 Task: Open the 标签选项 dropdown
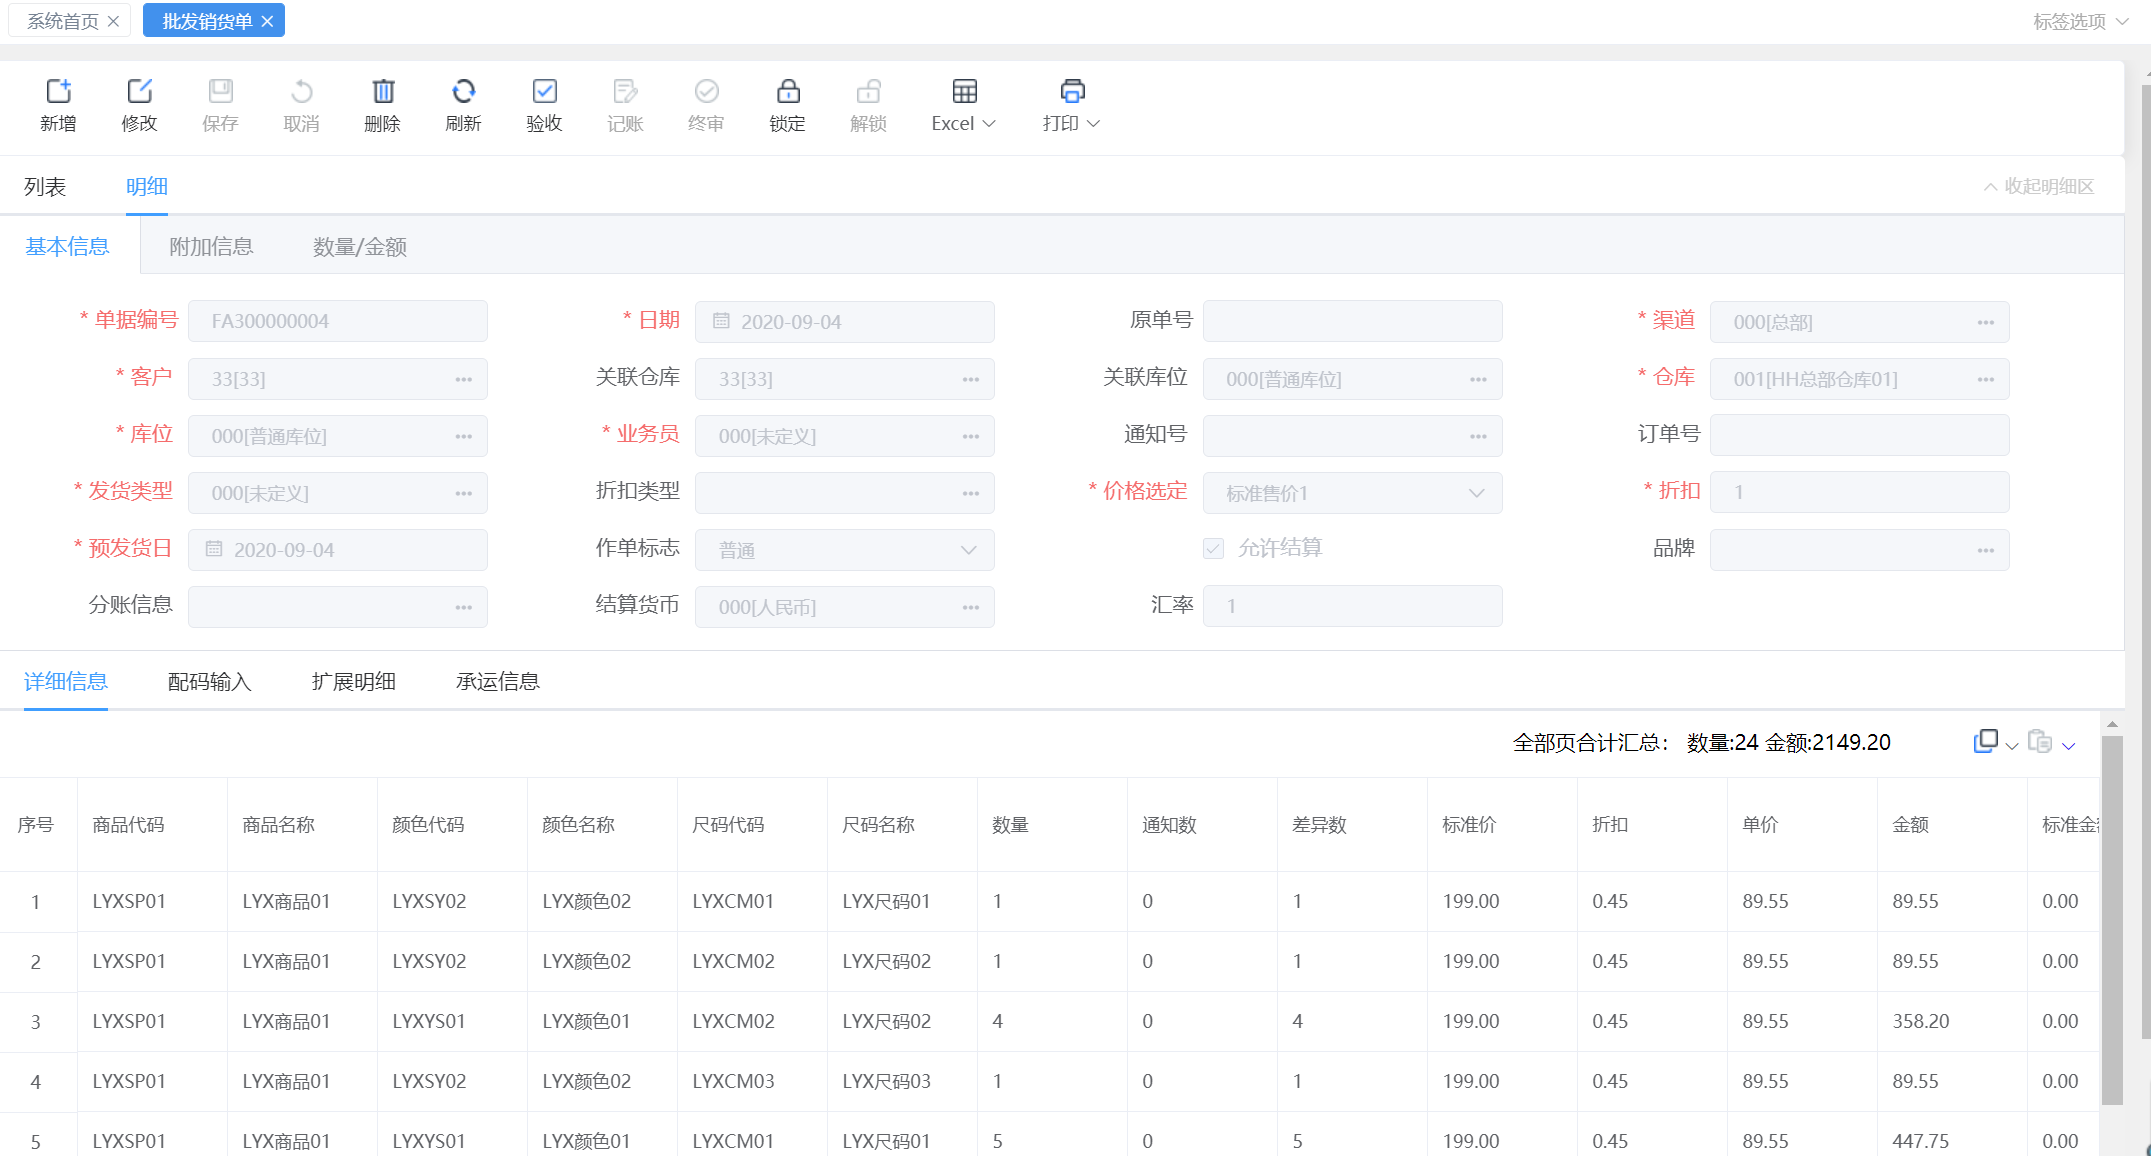(x=2081, y=21)
